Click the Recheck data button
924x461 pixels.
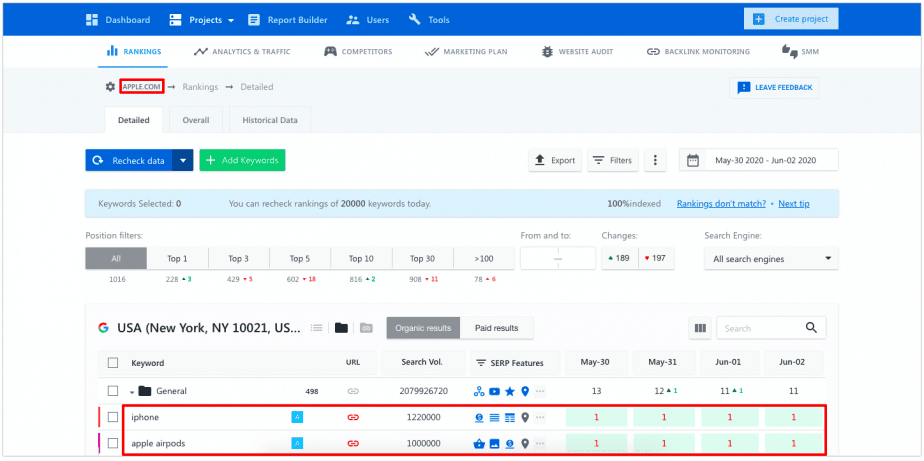point(129,160)
